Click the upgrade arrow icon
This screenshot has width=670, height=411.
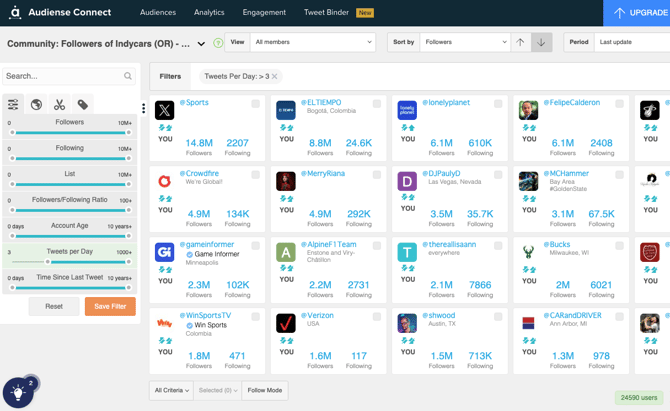pos(619,13)
